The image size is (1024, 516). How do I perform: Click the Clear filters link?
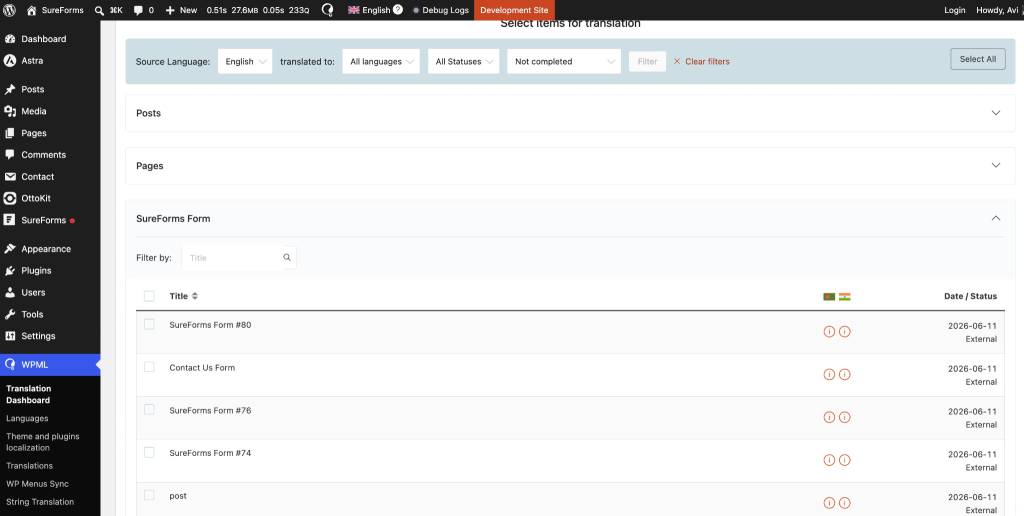(x=701, y=61)
